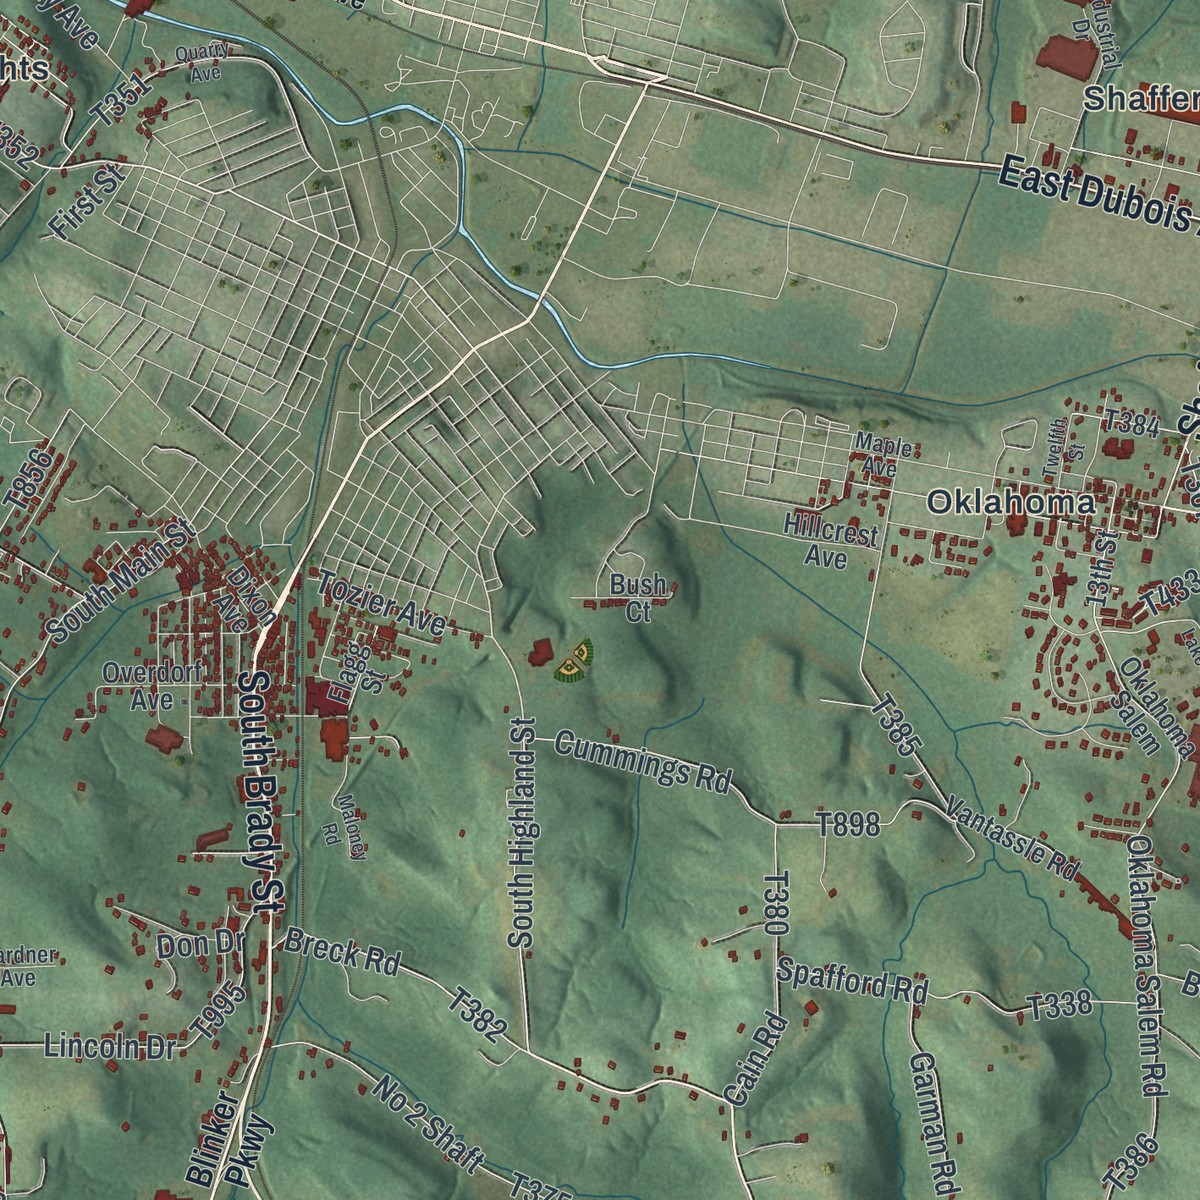Select the Breck Rd label
The width and height of the screenshot is (1200, 1200).
(x=342, y=950)
